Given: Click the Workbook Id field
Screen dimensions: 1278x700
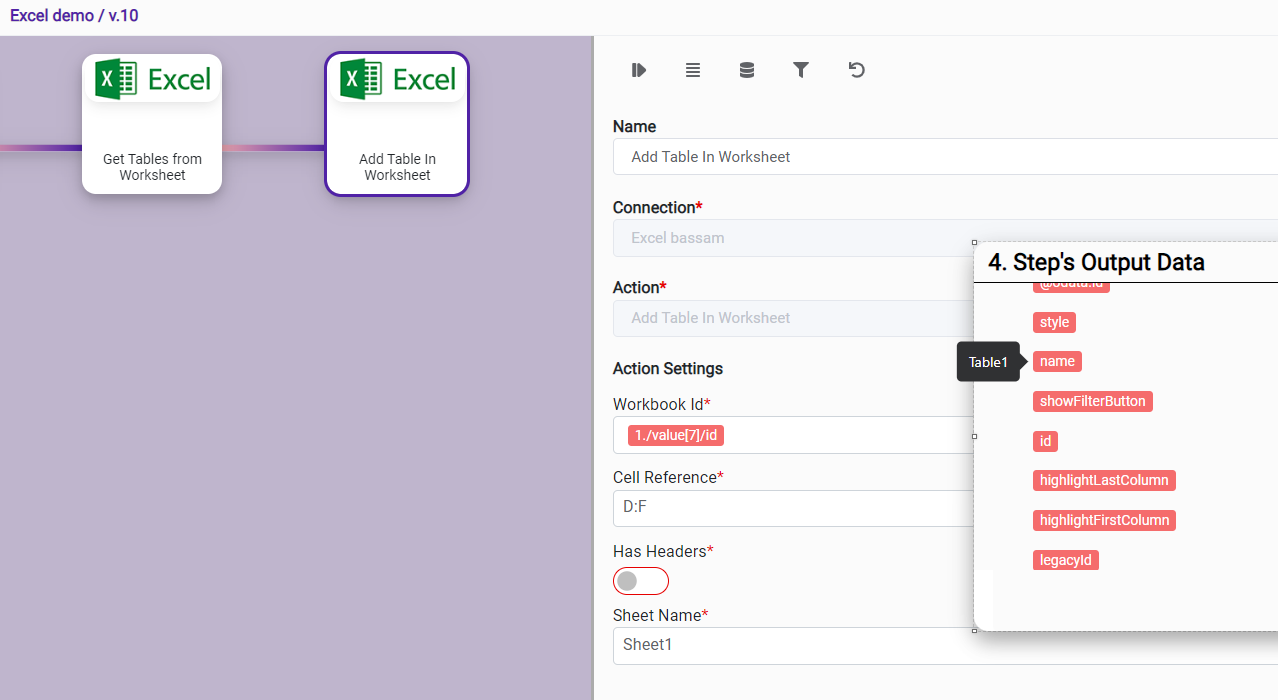Looking at the screenshot, I should 850,435.
